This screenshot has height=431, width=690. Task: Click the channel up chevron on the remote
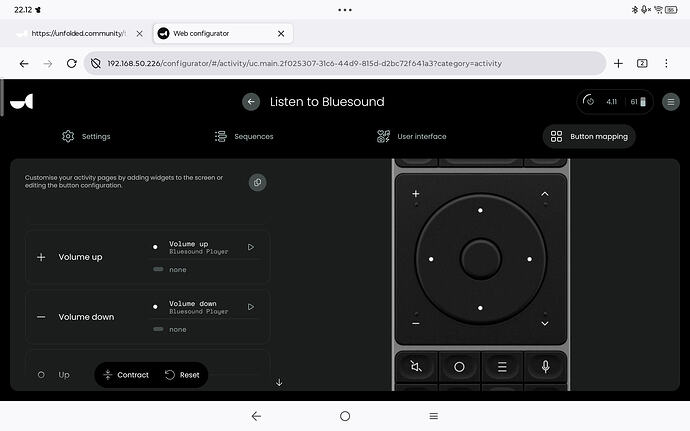pos(545,194)
